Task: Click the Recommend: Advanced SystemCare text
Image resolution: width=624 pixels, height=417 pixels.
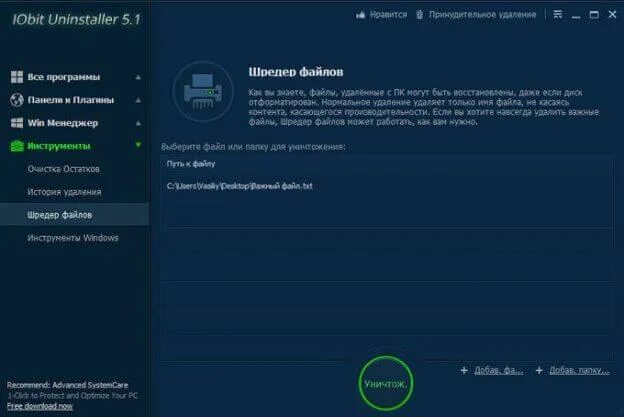Action: tap(68, 385)
